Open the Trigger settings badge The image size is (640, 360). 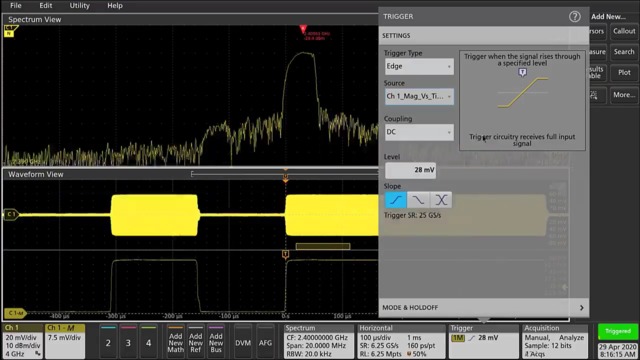(x=483, y=341)
